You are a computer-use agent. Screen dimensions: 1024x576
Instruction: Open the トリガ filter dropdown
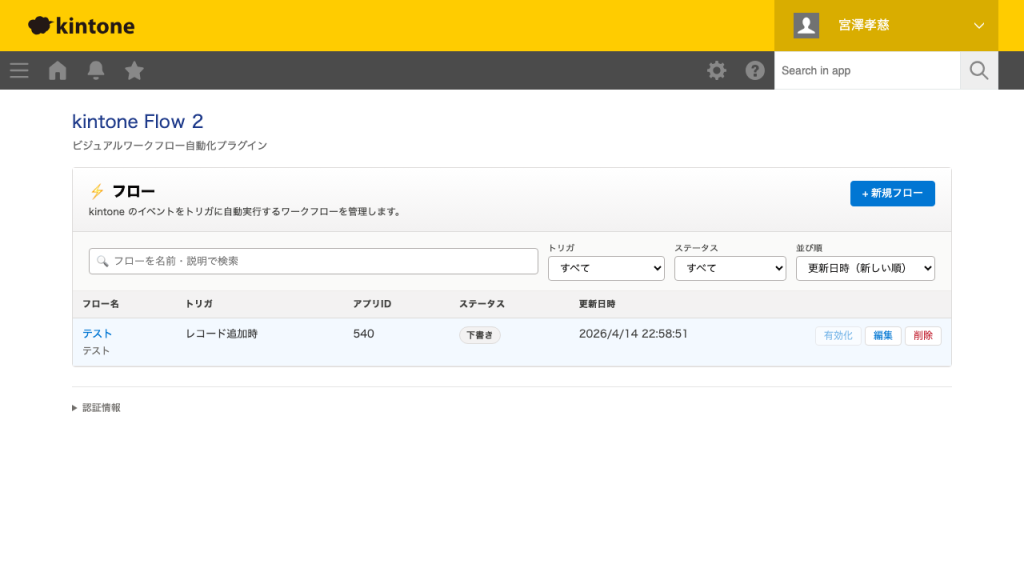[x=606, y=268]
